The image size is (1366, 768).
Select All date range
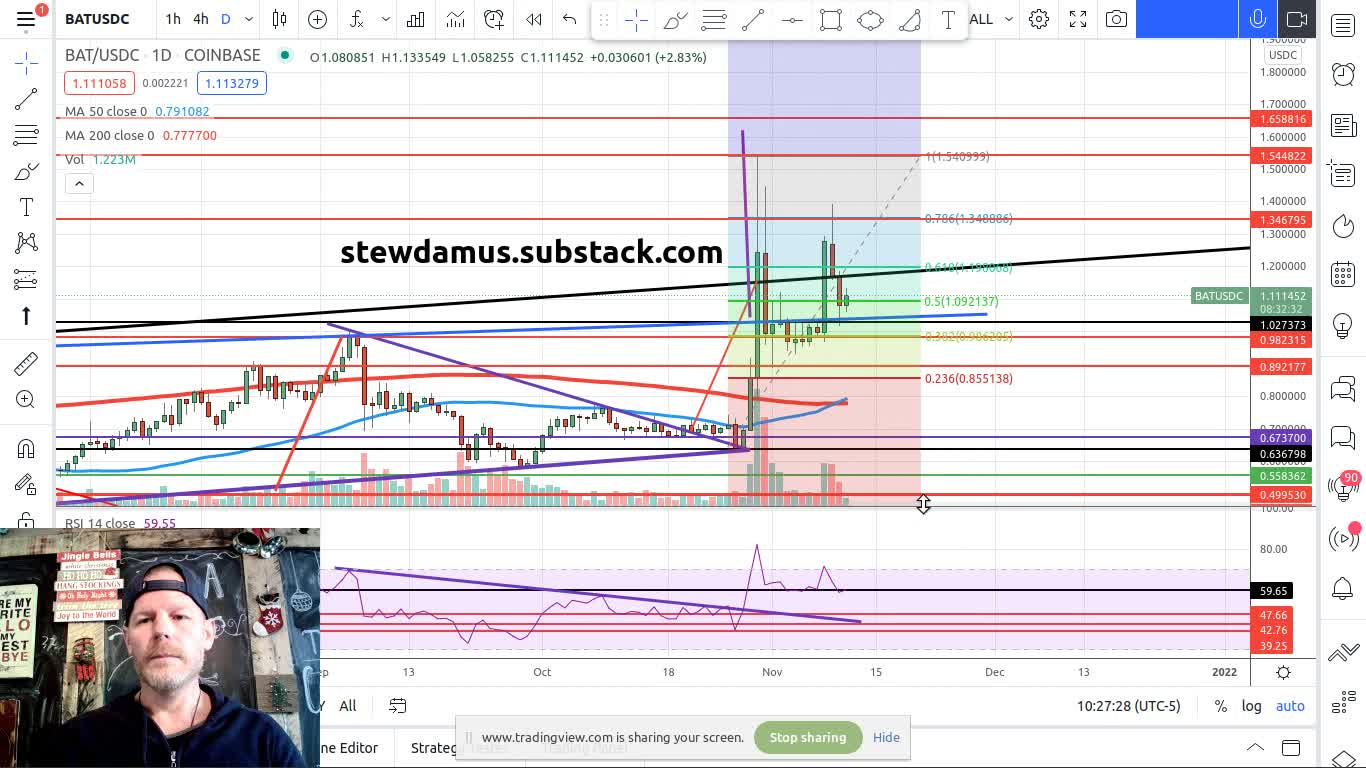[348, 706]
